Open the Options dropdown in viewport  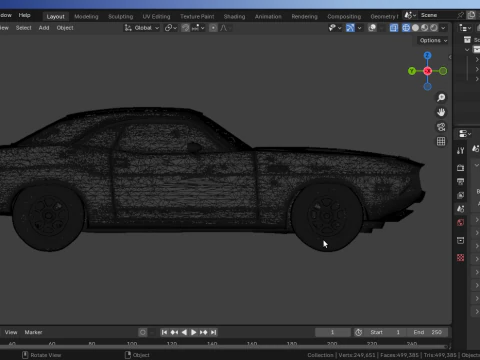pyautogui.click(x=433, y=40)
